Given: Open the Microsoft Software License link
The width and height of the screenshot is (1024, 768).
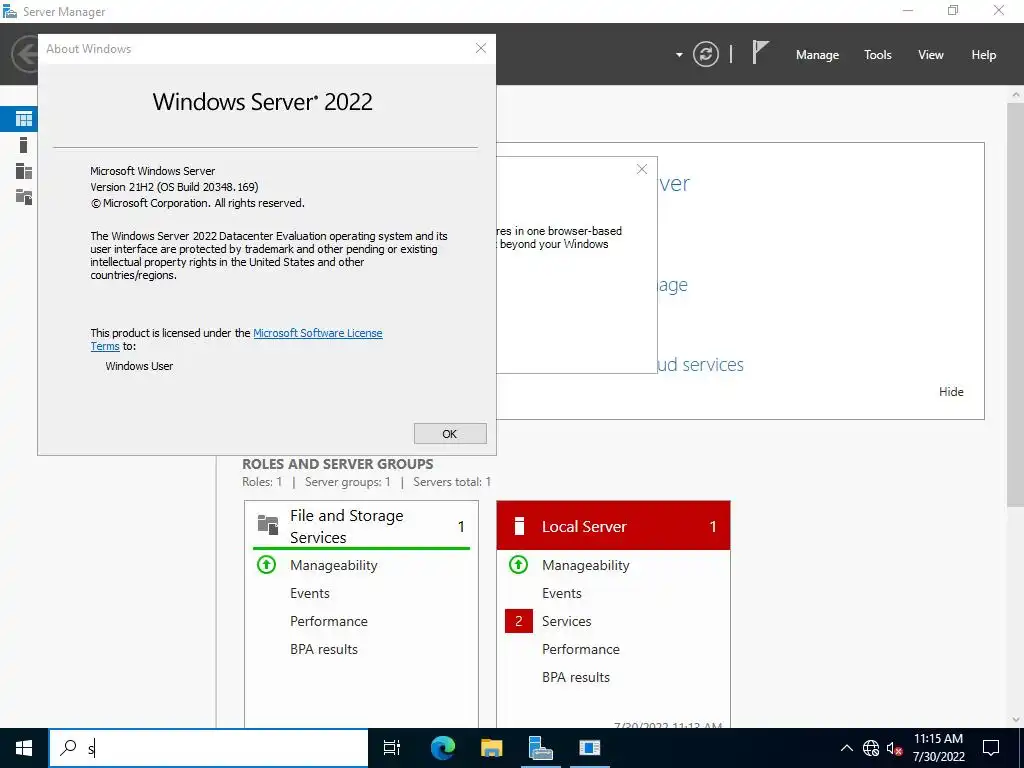Looking at the screenshot, I should tap(317, 333).
